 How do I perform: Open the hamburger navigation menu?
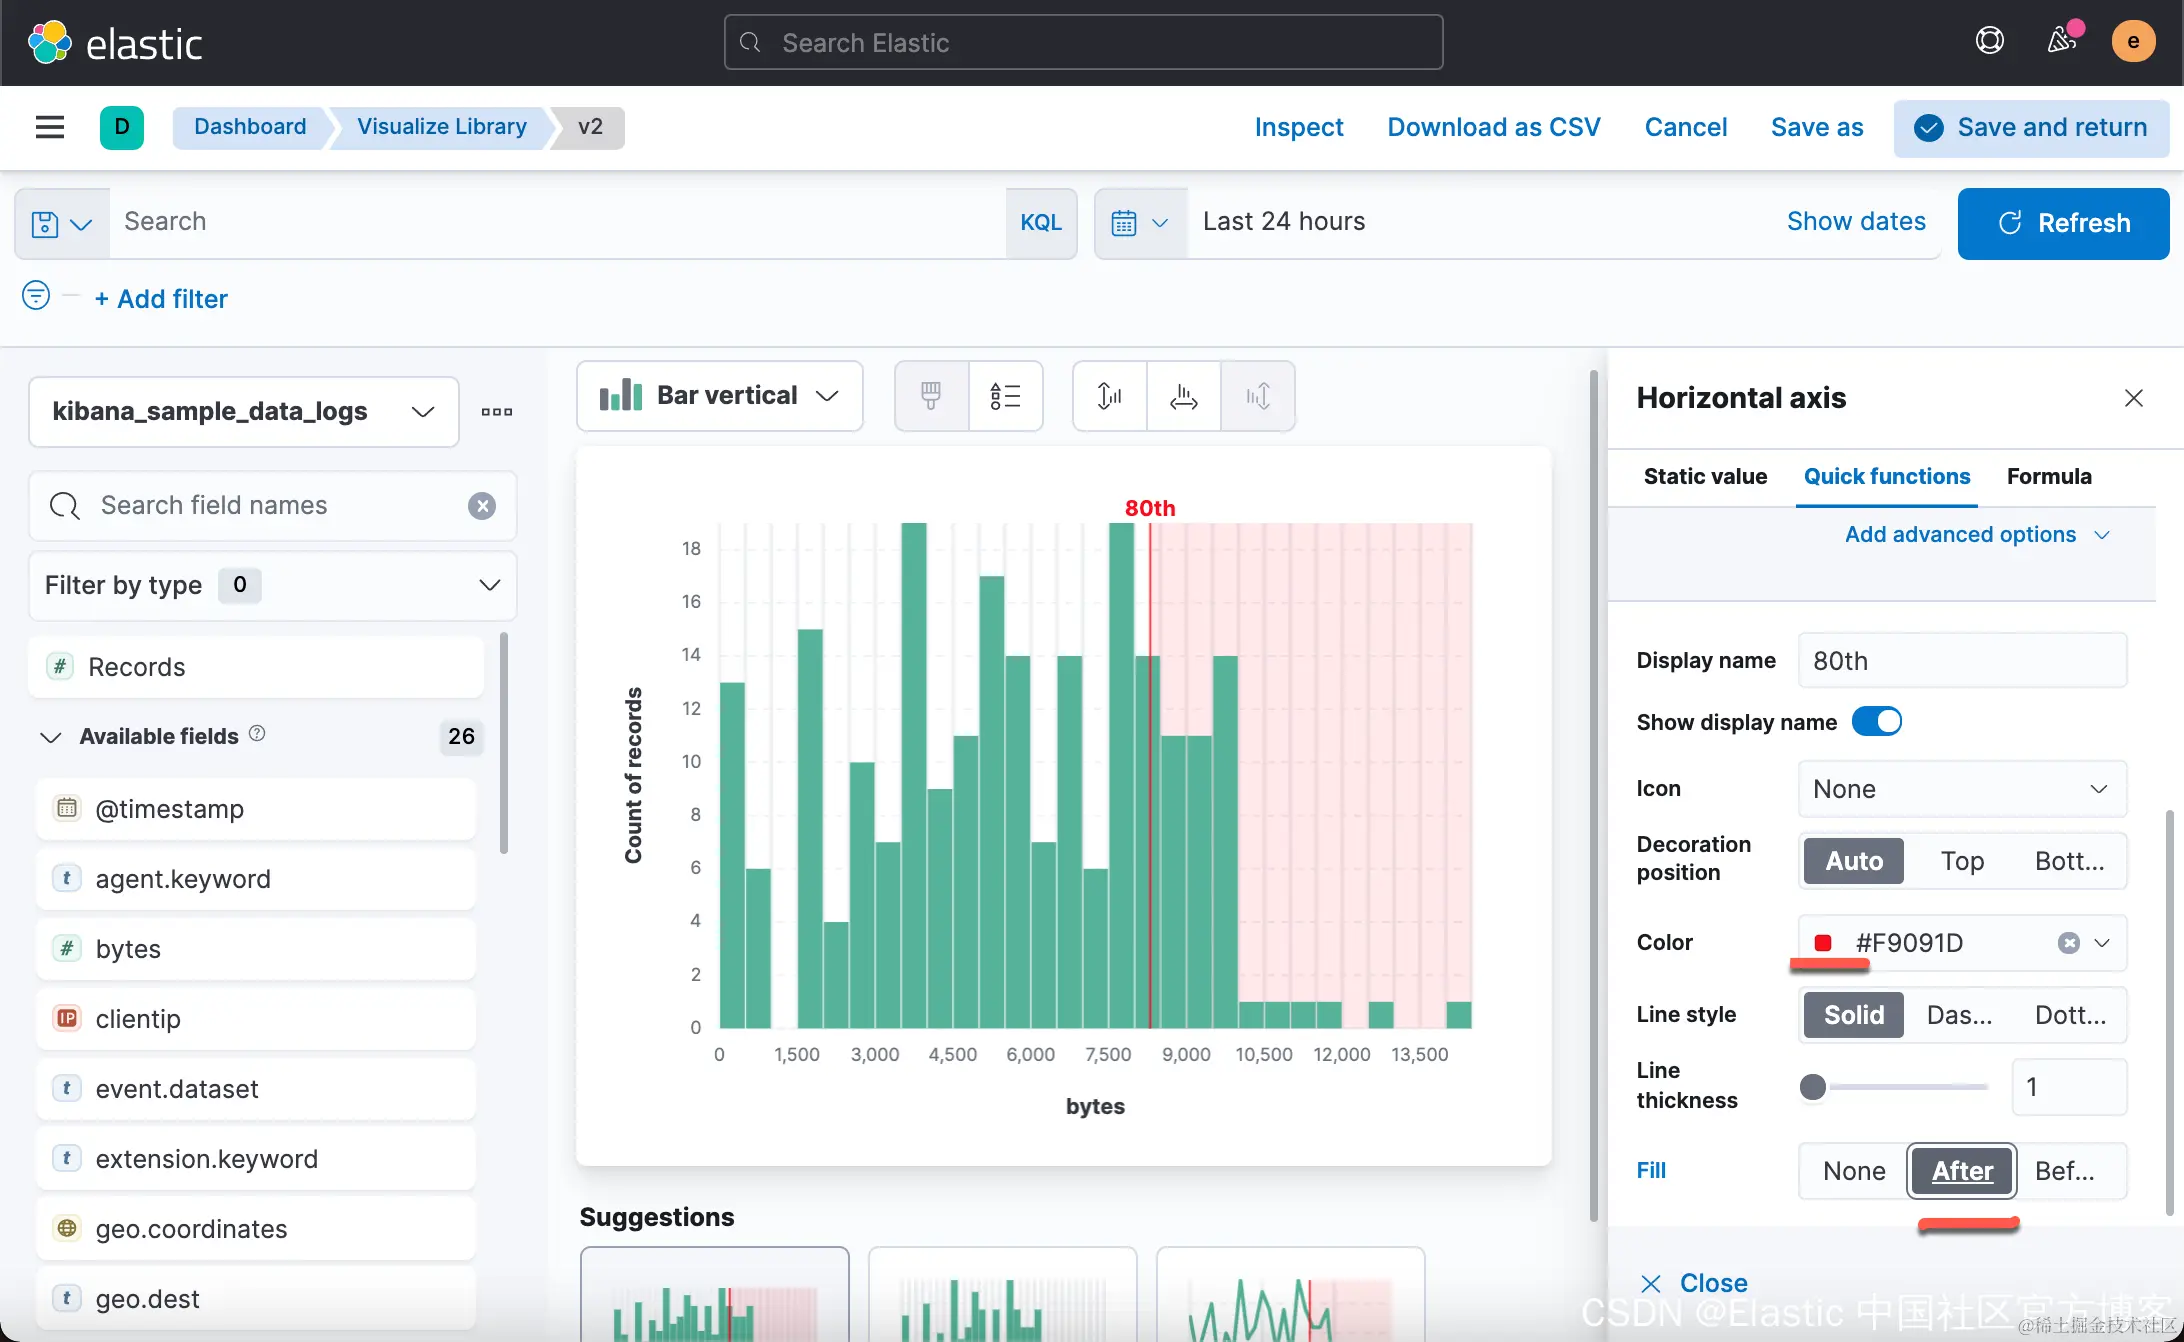pos(50,127)
